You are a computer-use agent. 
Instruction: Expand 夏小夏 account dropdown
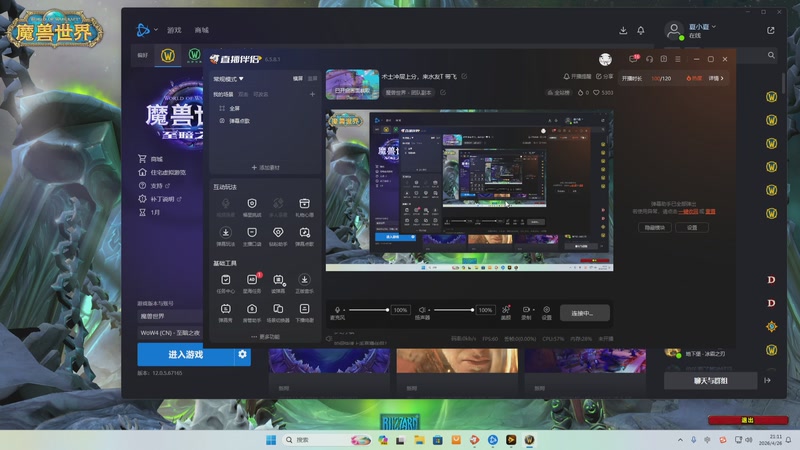[703, 27]
